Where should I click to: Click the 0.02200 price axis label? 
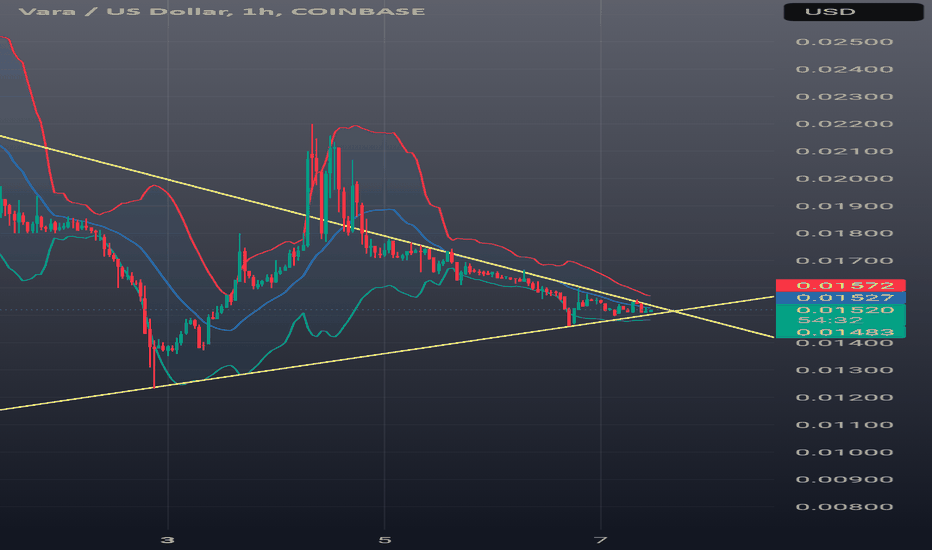(x=844, y=124)
